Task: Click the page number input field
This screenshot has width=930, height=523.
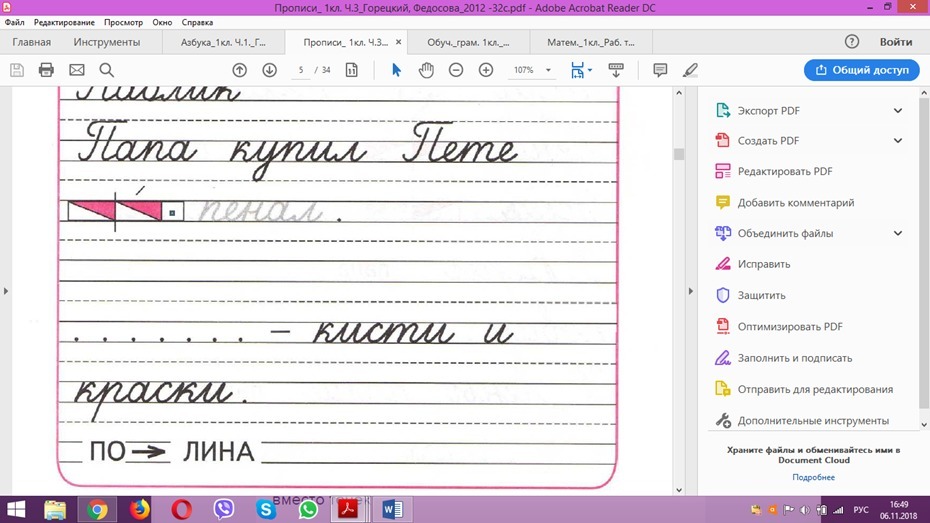Action: point(301,70)
